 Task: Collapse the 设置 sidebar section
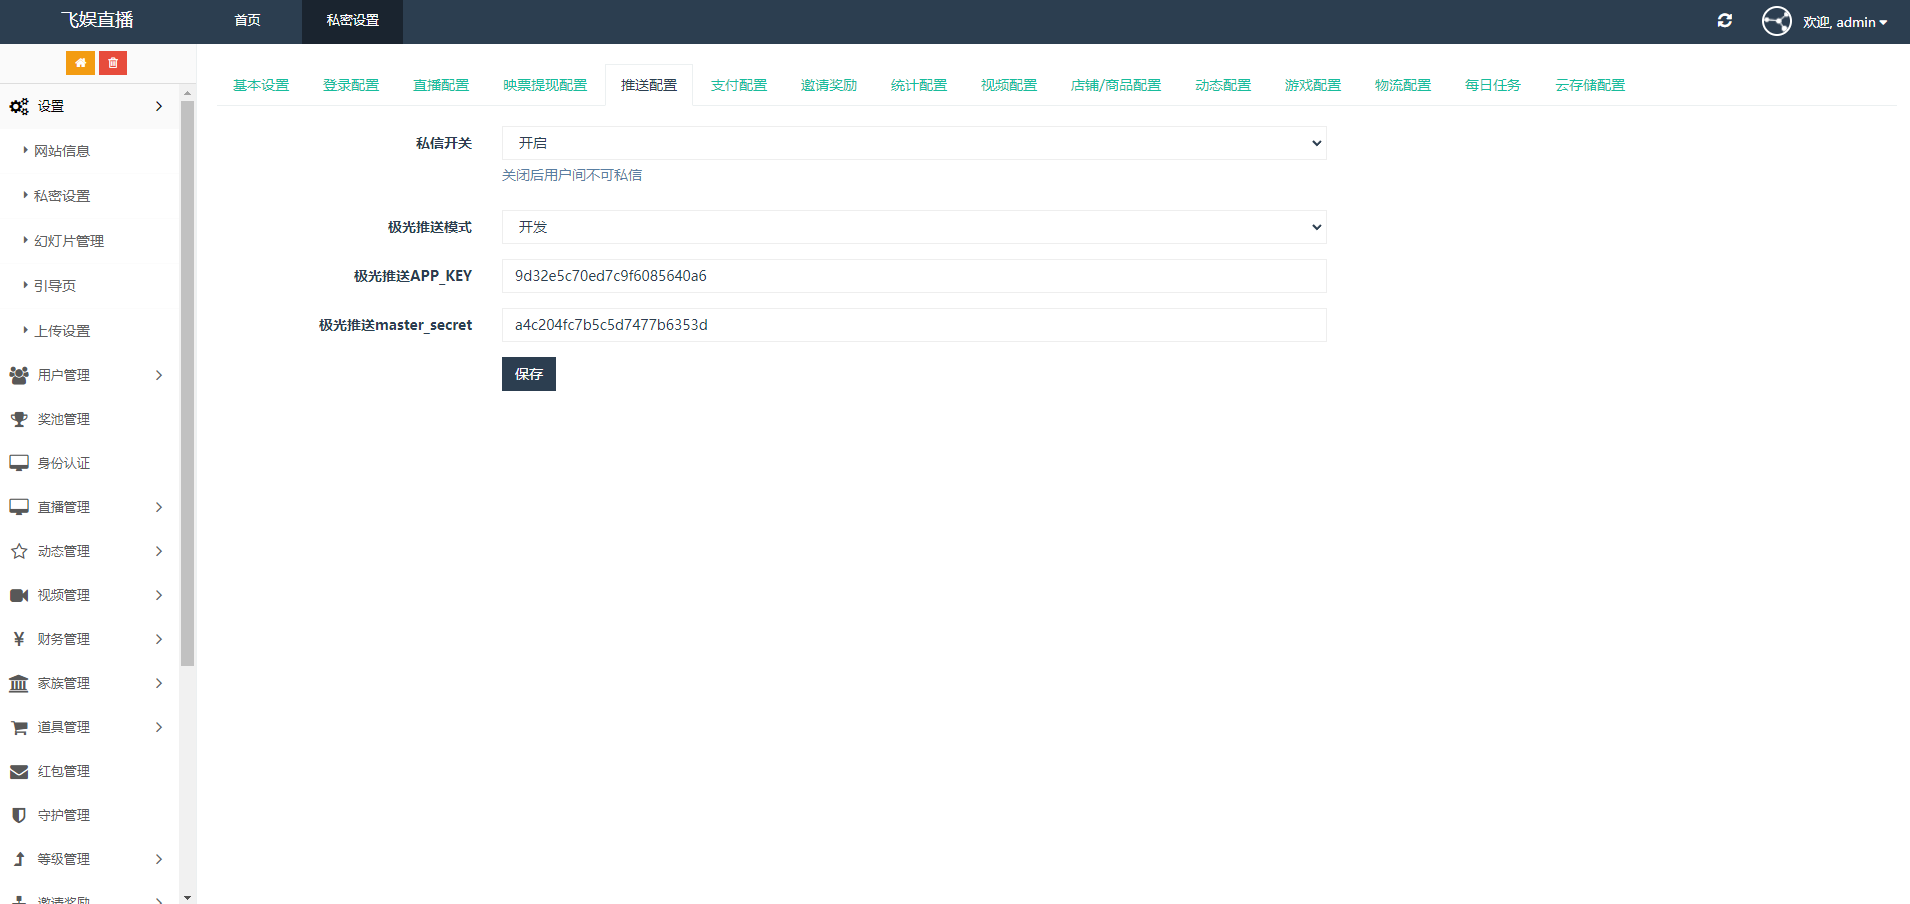[x=88, y=106]
